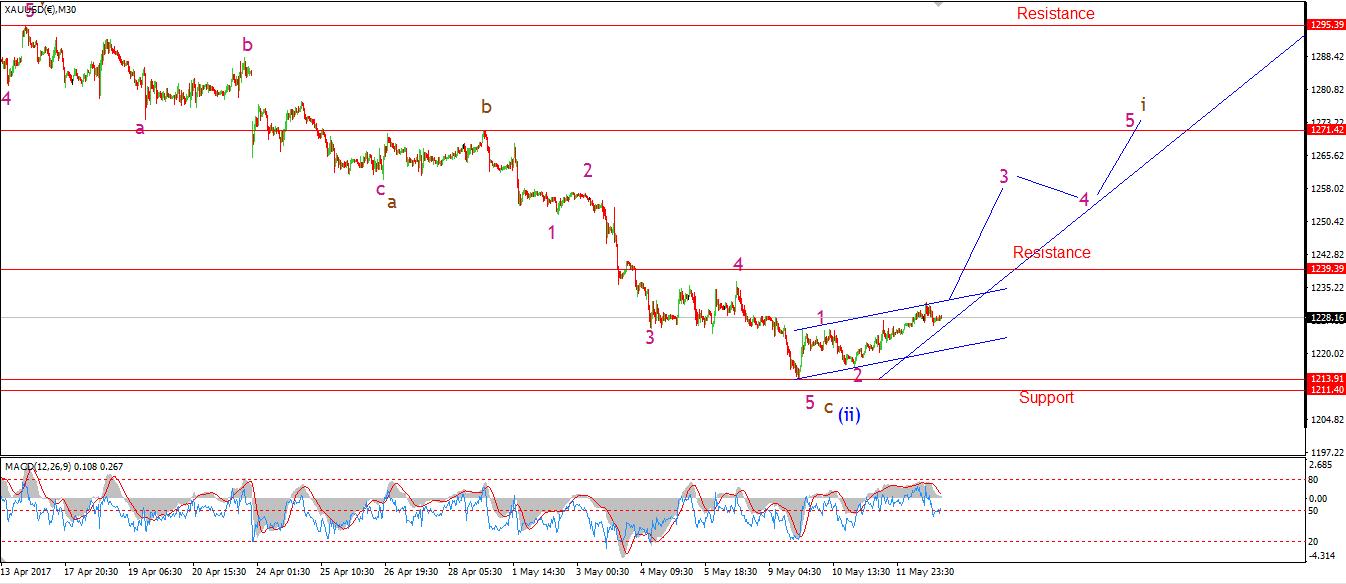The image size is (1346, 584).
Task: Select the top Resistance text label
Action: [x=1055, y=13]
